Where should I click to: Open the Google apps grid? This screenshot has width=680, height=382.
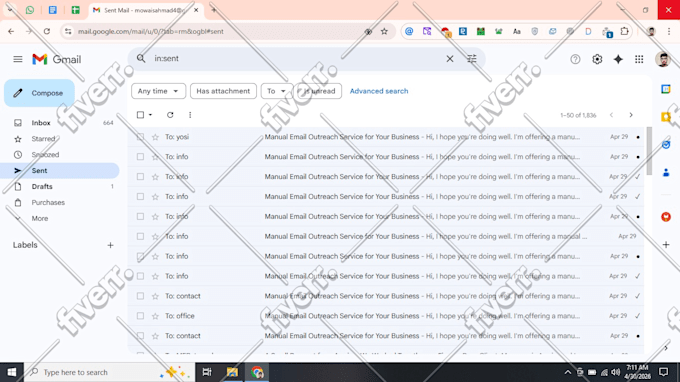point(639,59)
